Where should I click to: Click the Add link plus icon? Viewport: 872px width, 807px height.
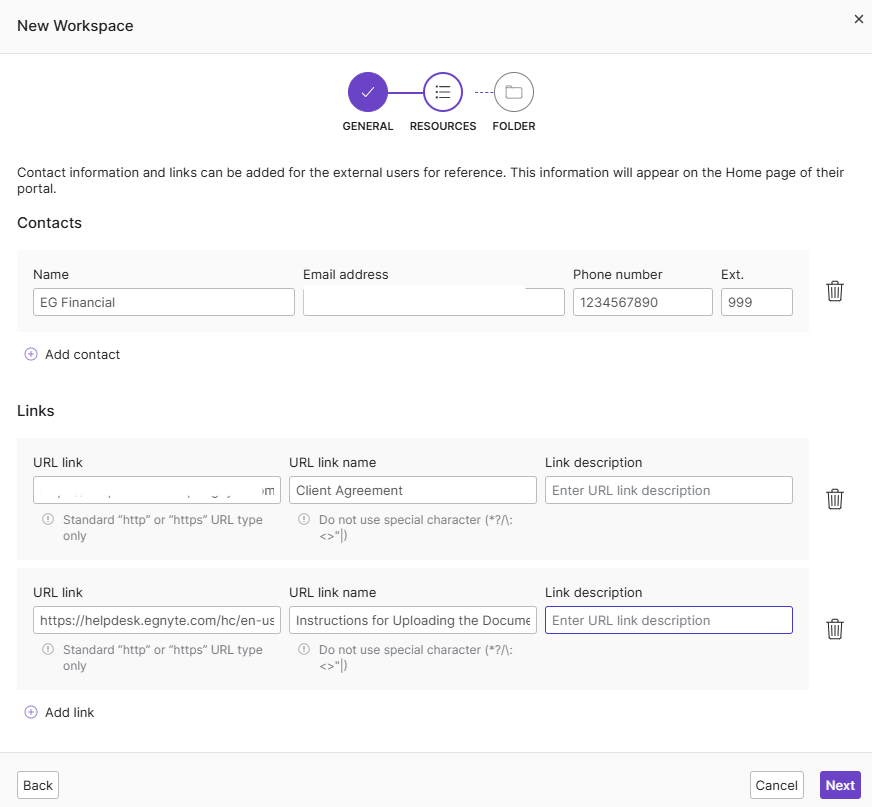pyautogui.click(x=31, y=712)
